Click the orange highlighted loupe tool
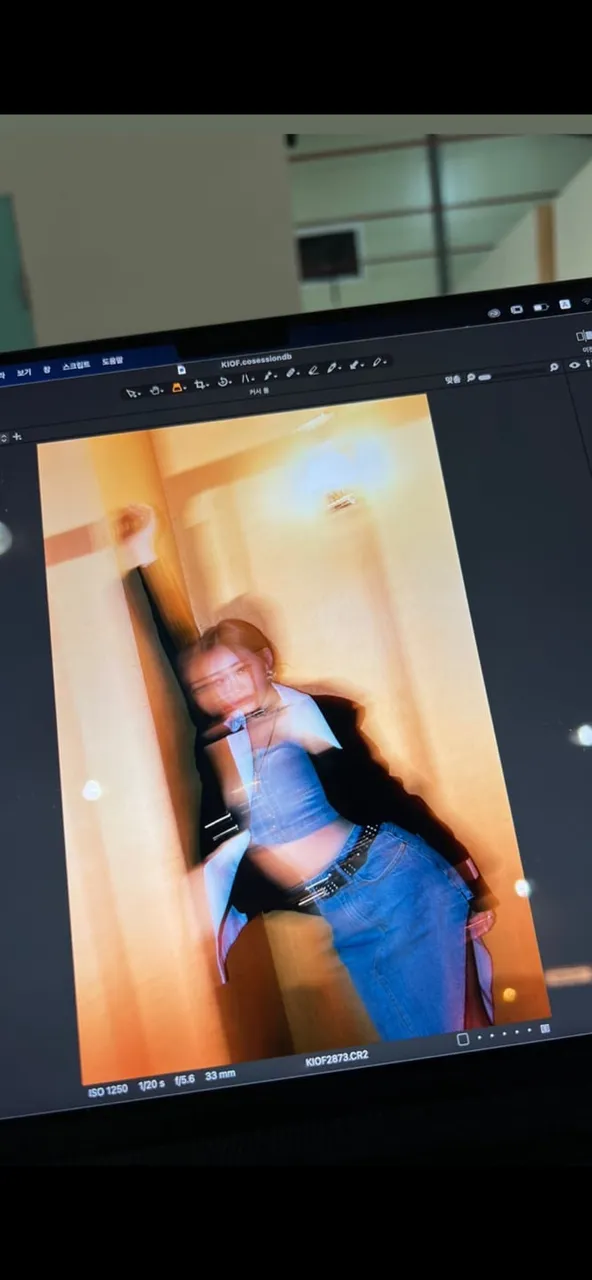The image size is (592, 1280). click(178, 388)
